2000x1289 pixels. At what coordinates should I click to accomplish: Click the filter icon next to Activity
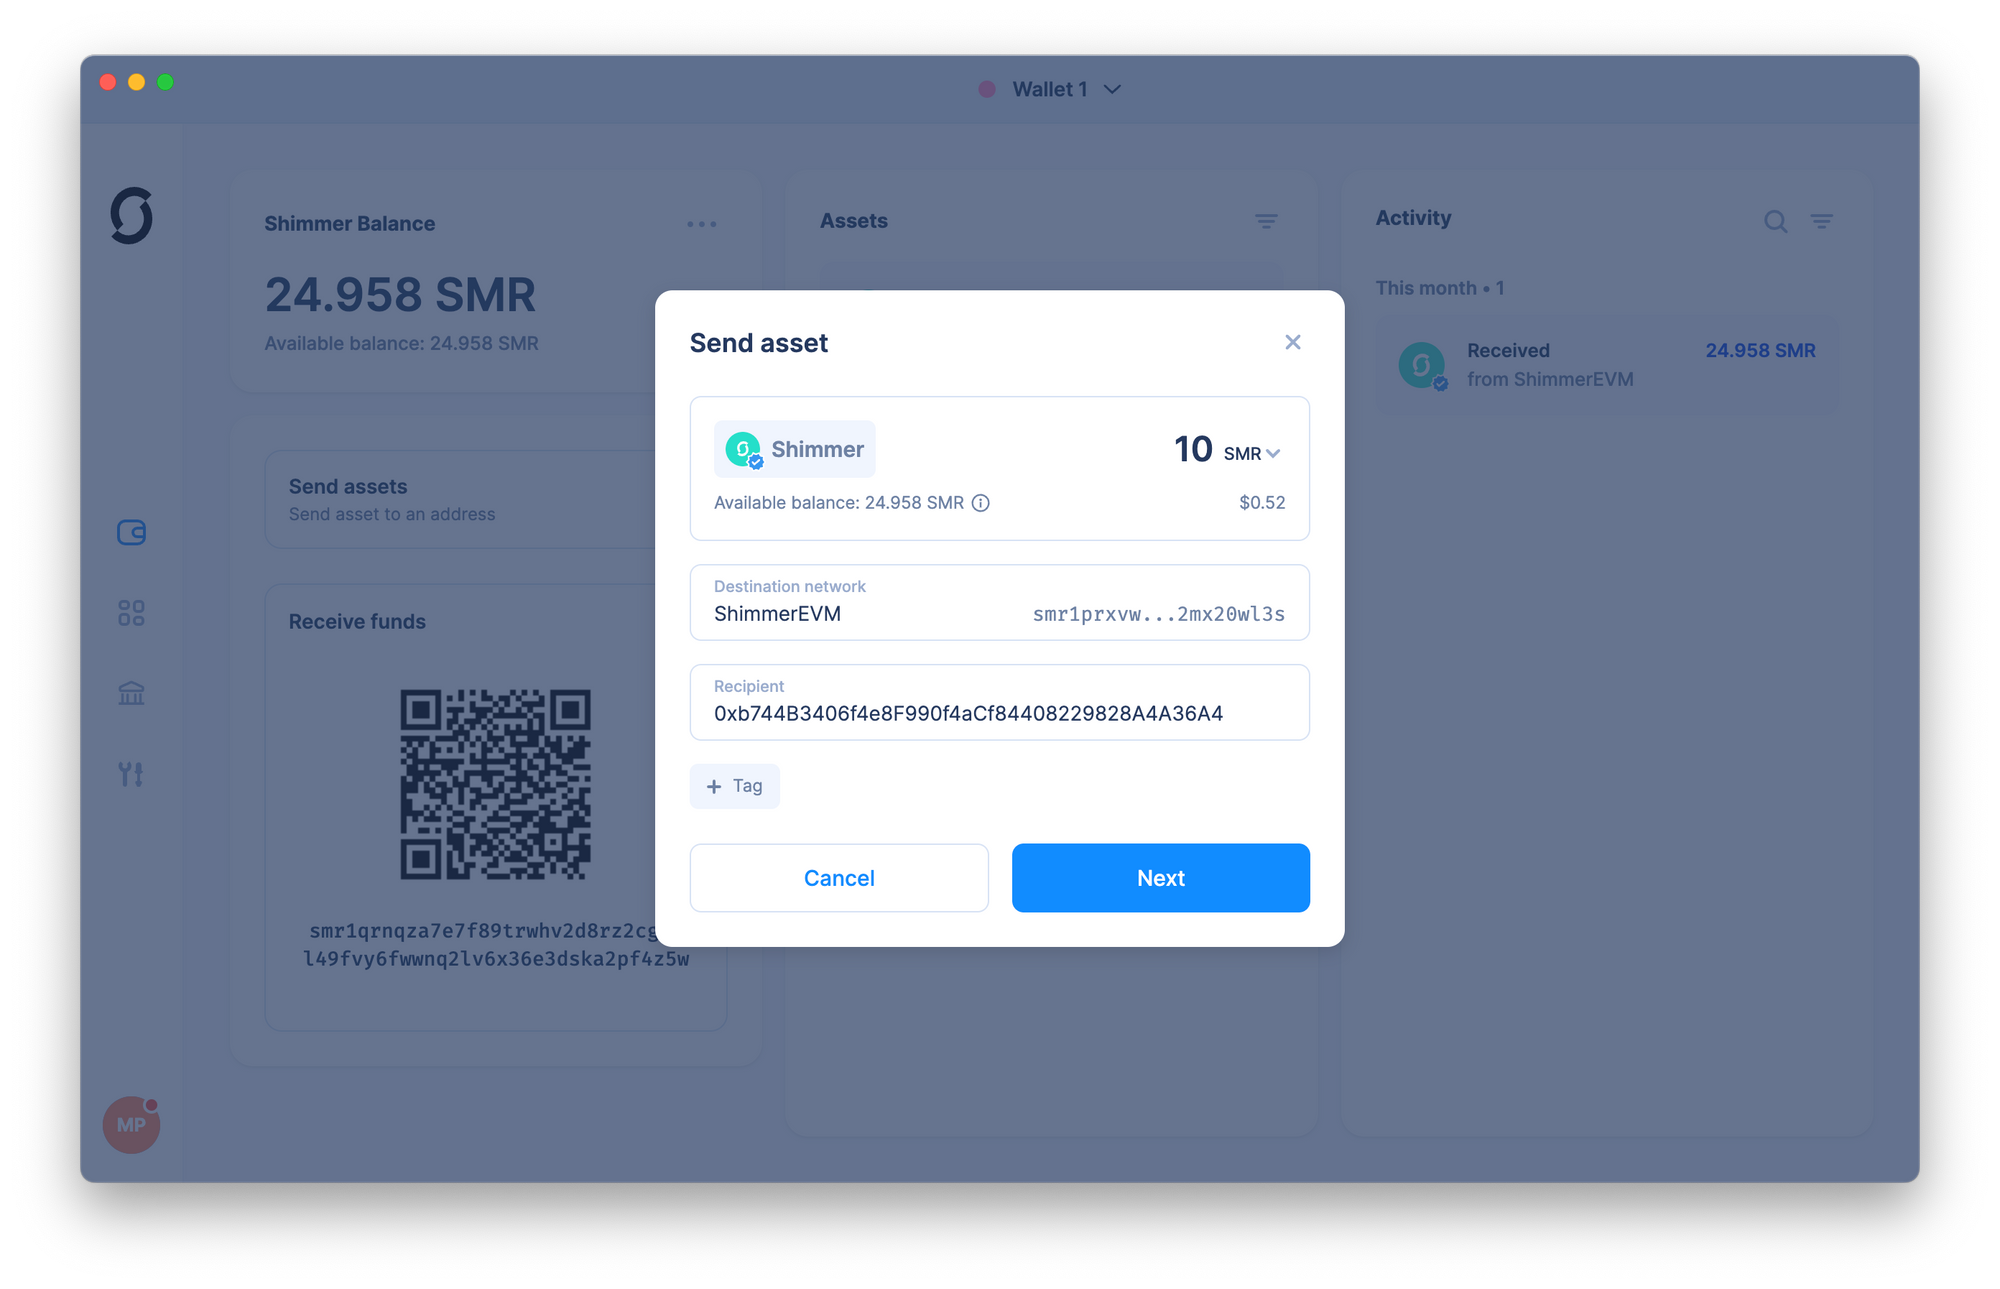(x=1822, y=220)
